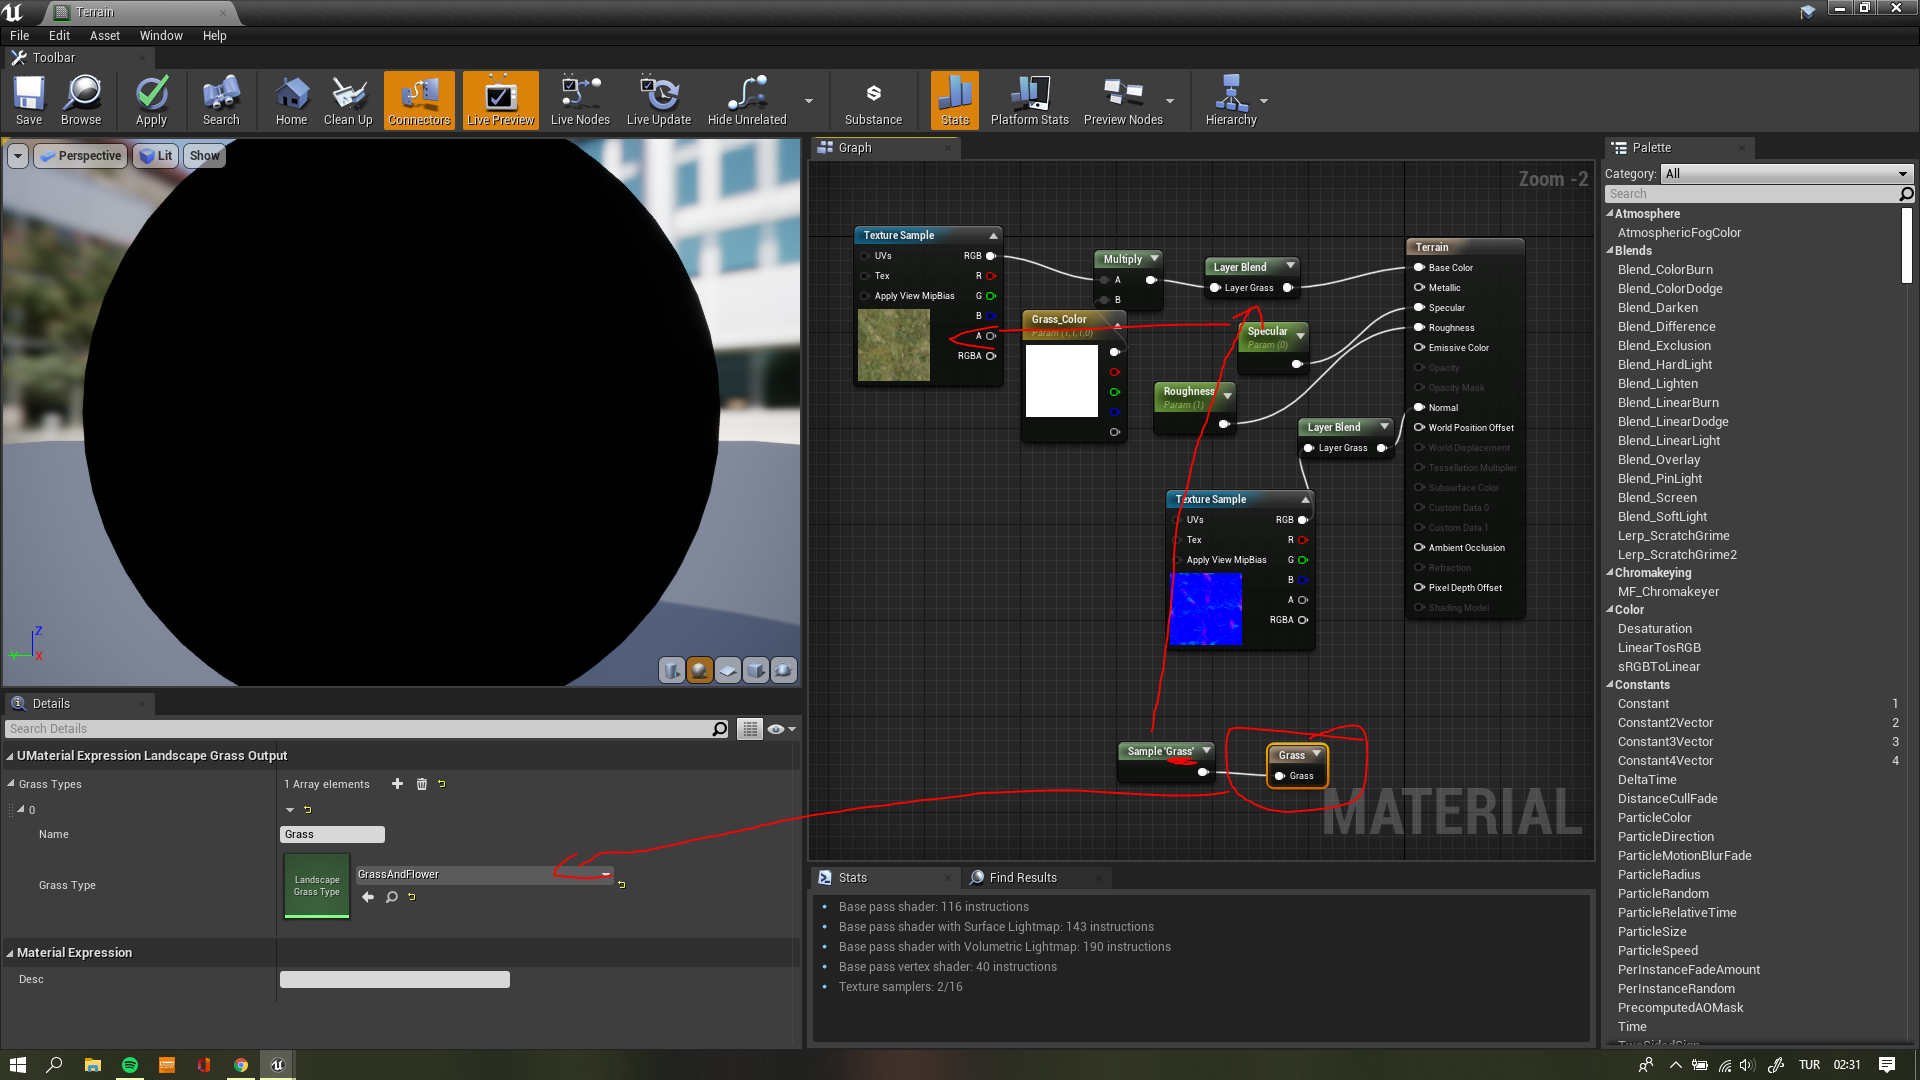
Task: Open the File menu
Action: [x=19, y=35]
